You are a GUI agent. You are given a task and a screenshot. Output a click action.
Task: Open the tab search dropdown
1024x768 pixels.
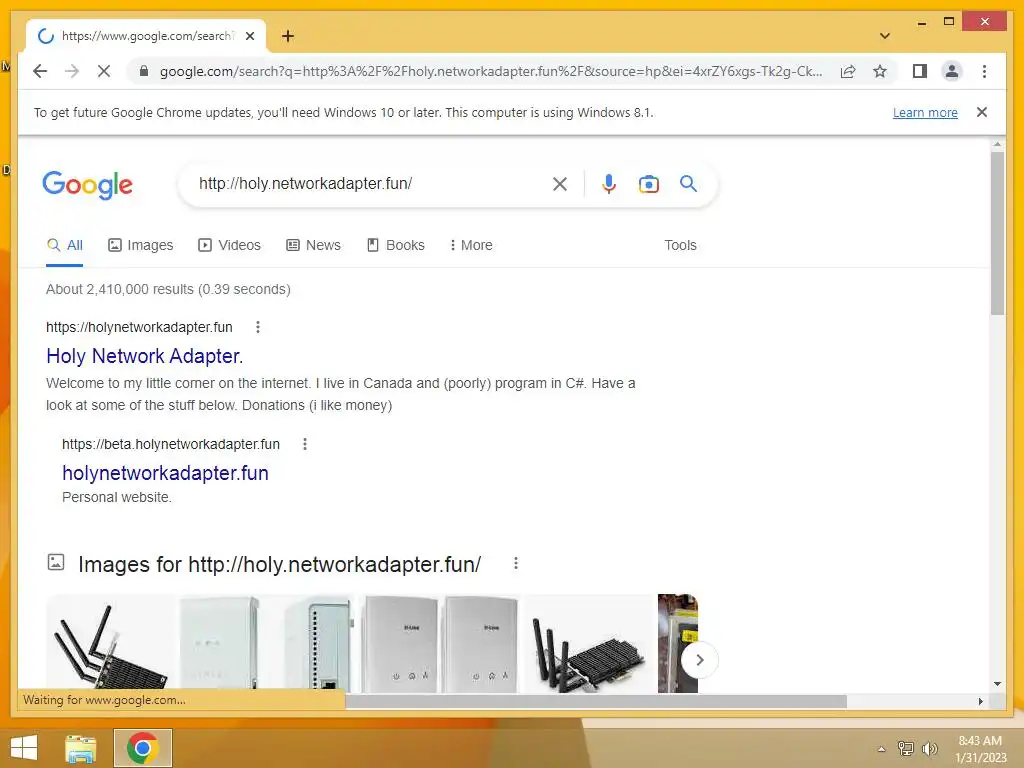tap(884, 36)
